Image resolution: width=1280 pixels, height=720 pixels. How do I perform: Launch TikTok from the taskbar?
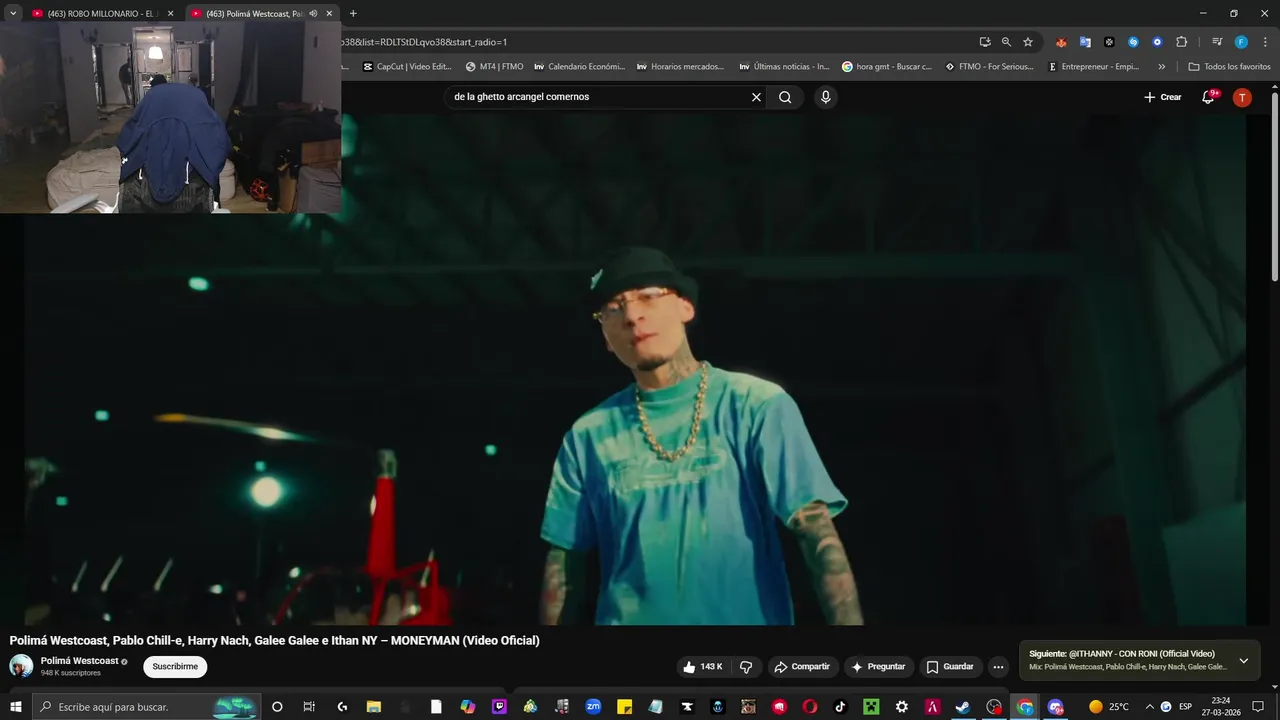click(x=840, y=707)
